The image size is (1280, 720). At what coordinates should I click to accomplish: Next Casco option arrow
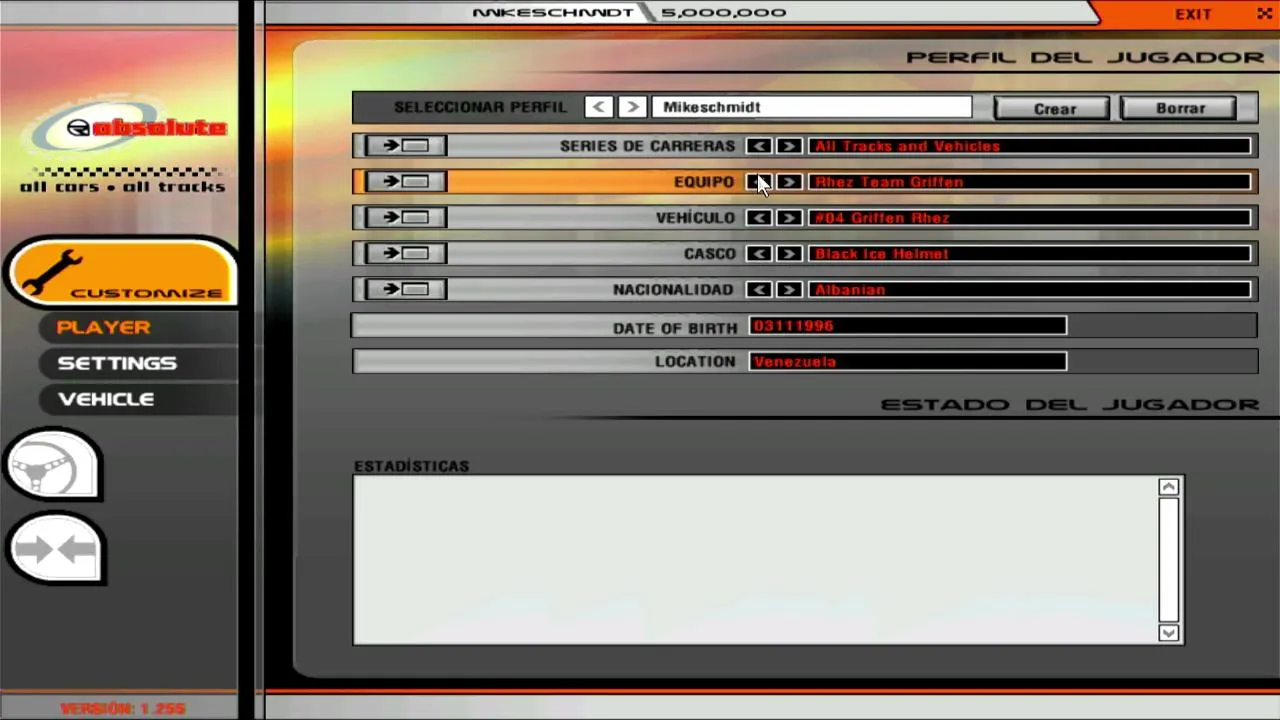tap(789, 254)
